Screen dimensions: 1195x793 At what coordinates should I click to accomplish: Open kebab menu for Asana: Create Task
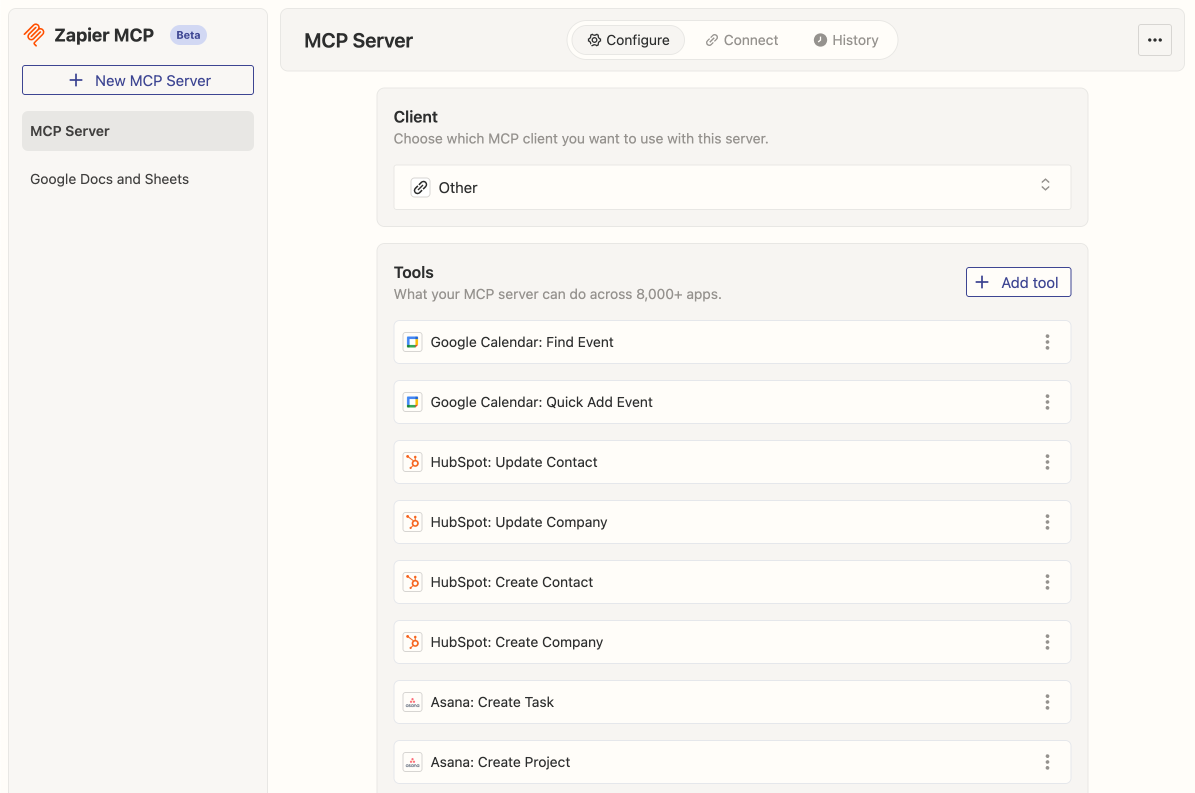[x=1047, y=702]
